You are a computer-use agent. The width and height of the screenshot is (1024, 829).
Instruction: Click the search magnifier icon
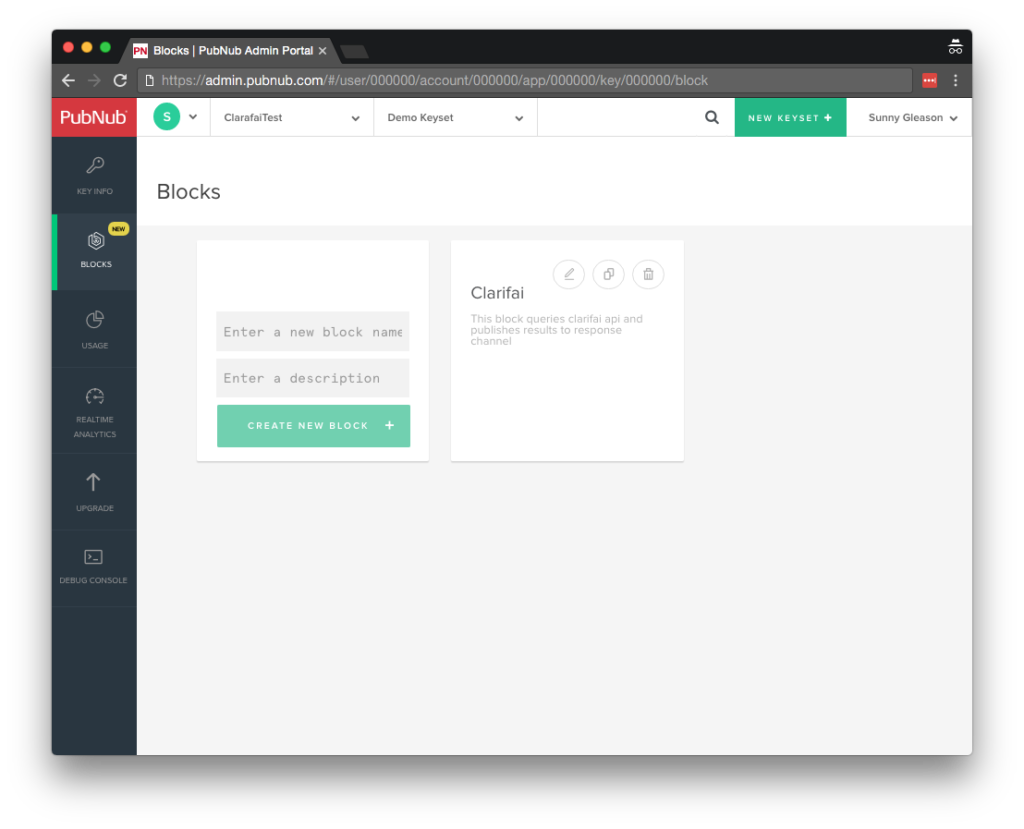[x=711, y=117]
